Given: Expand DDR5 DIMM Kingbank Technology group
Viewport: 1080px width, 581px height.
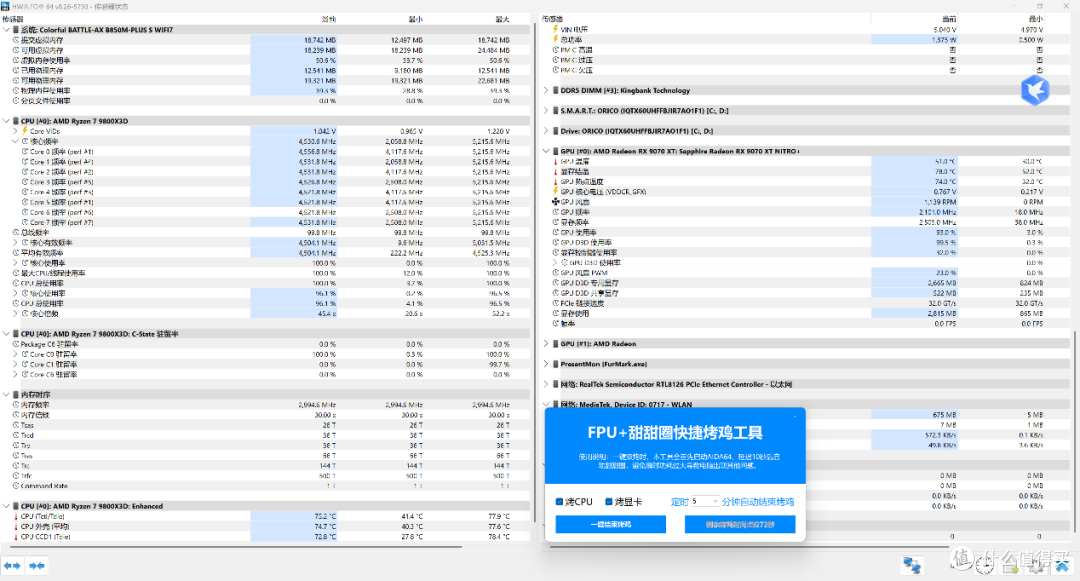Looking at the screenshot, I should point(546,91).
